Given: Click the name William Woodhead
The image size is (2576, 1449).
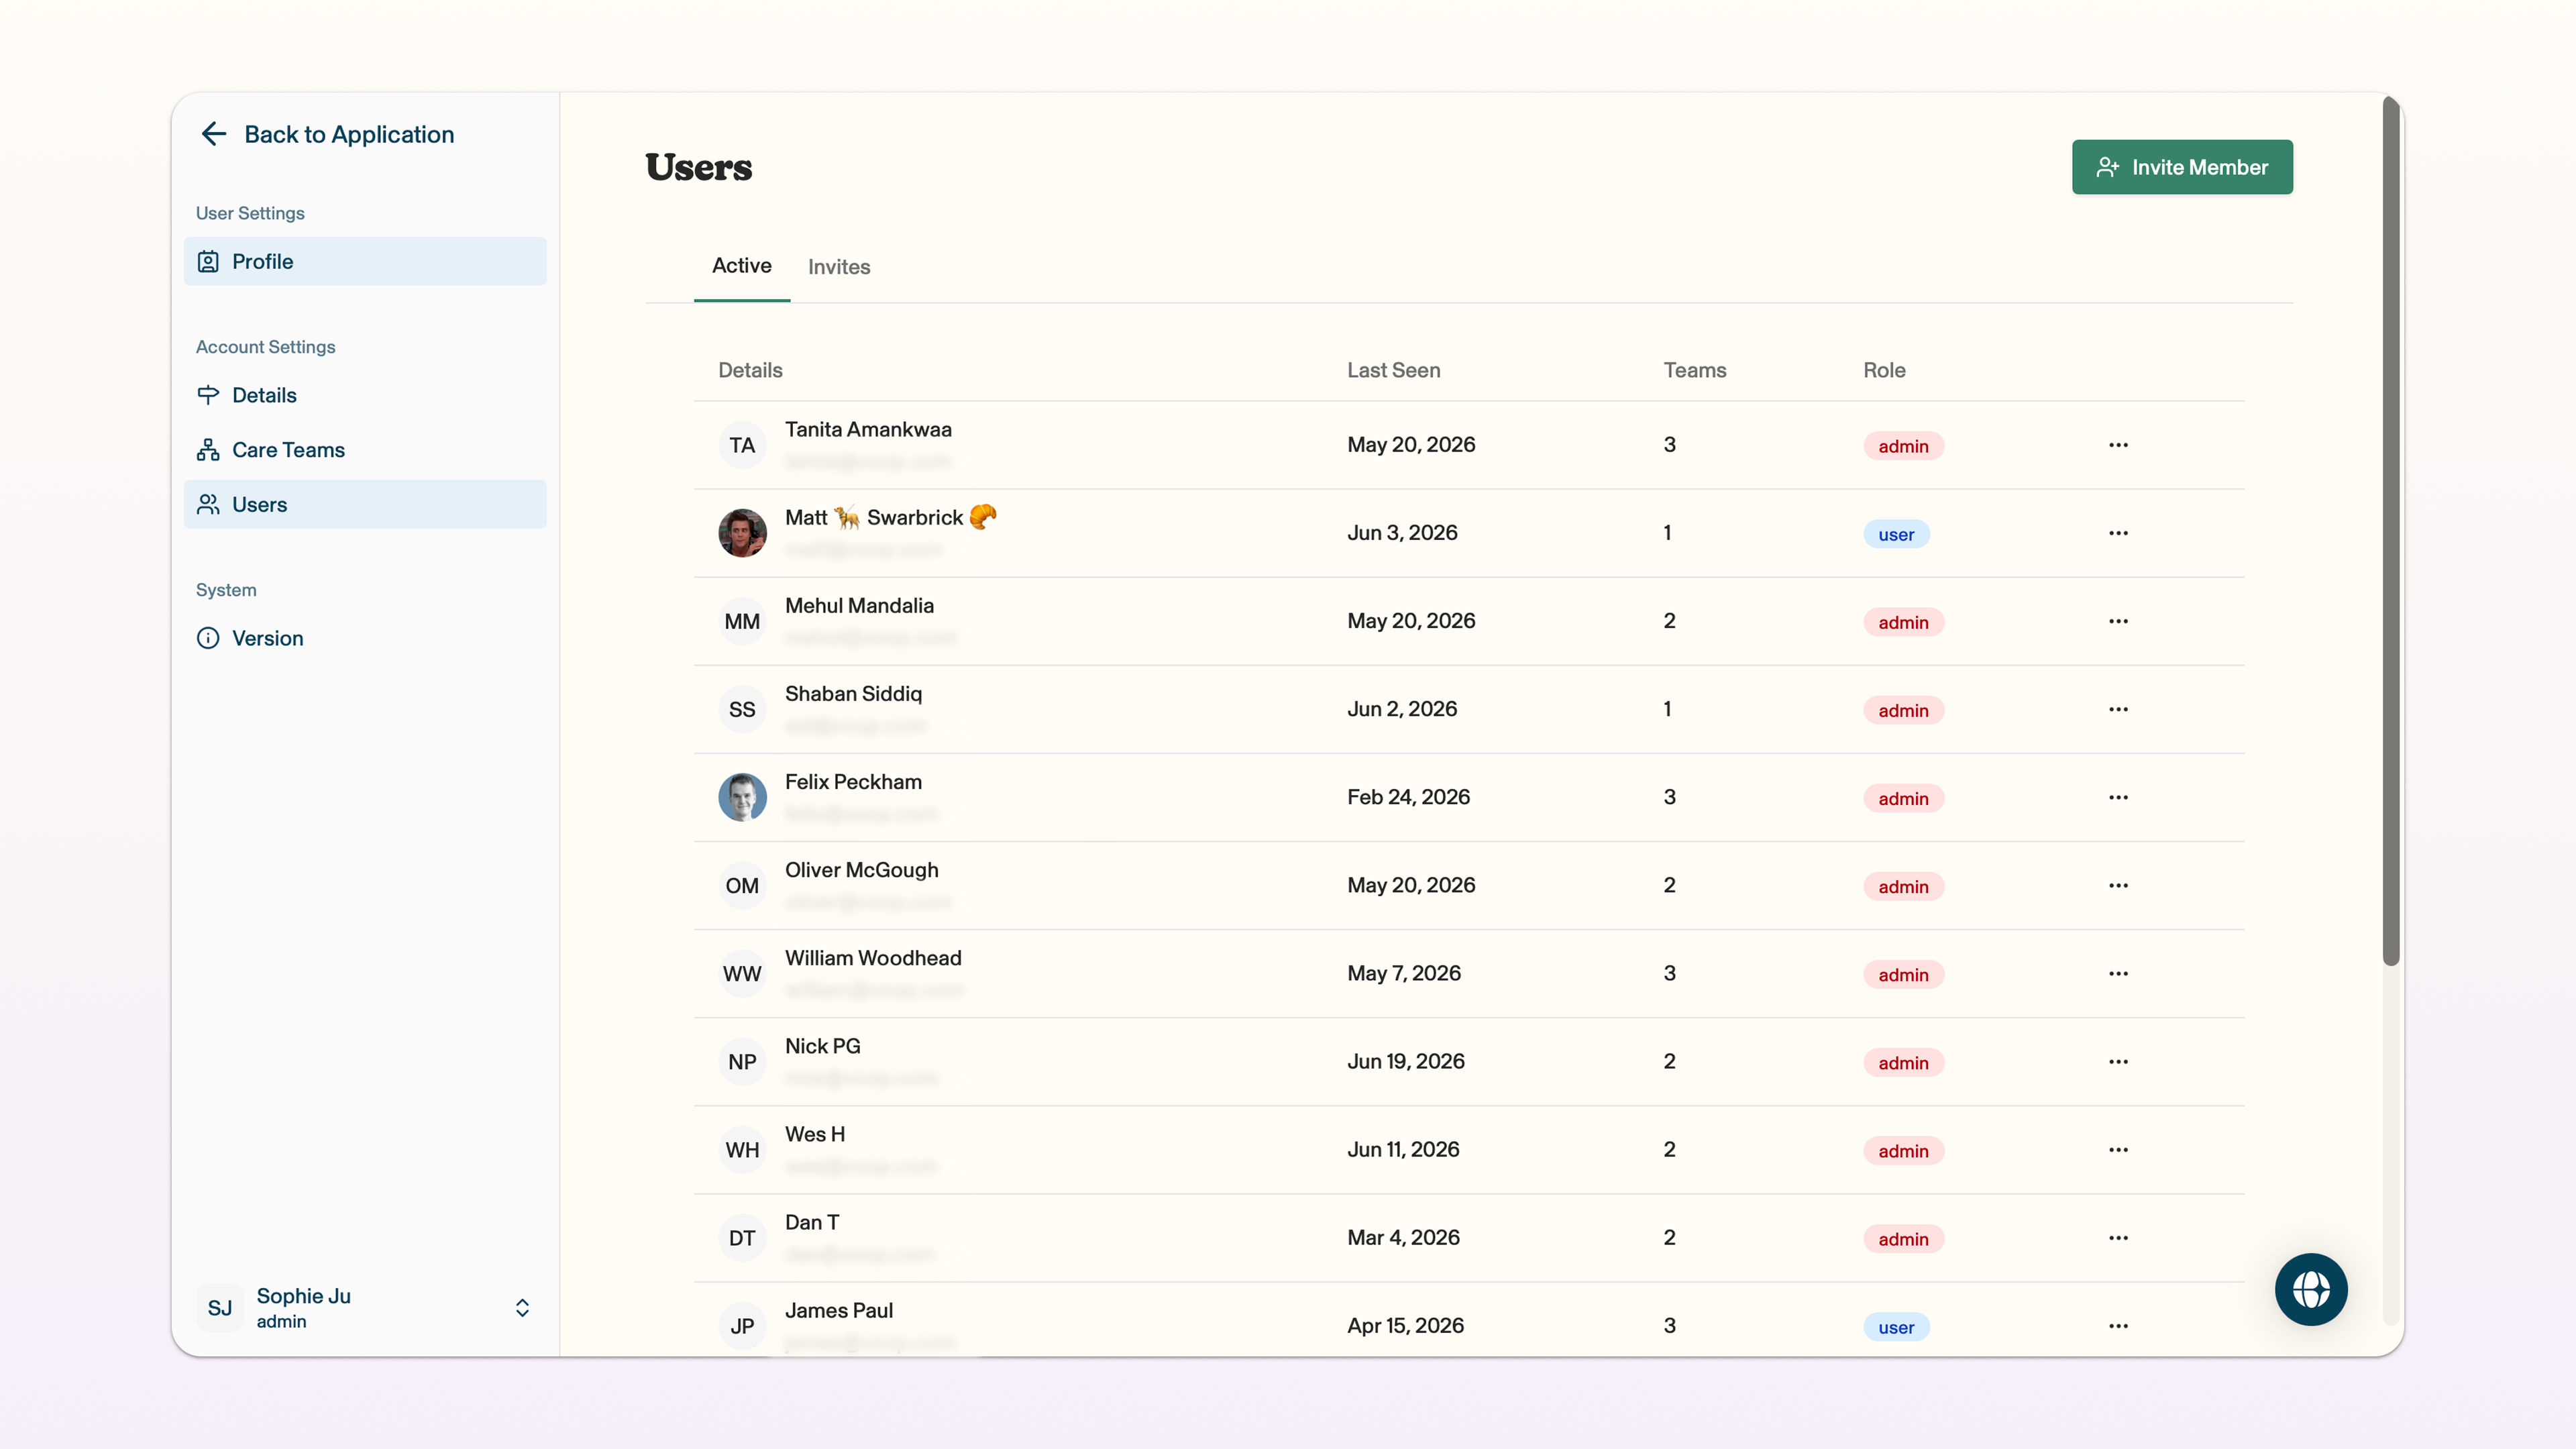Looking at the screenshot, I should 873,958.
